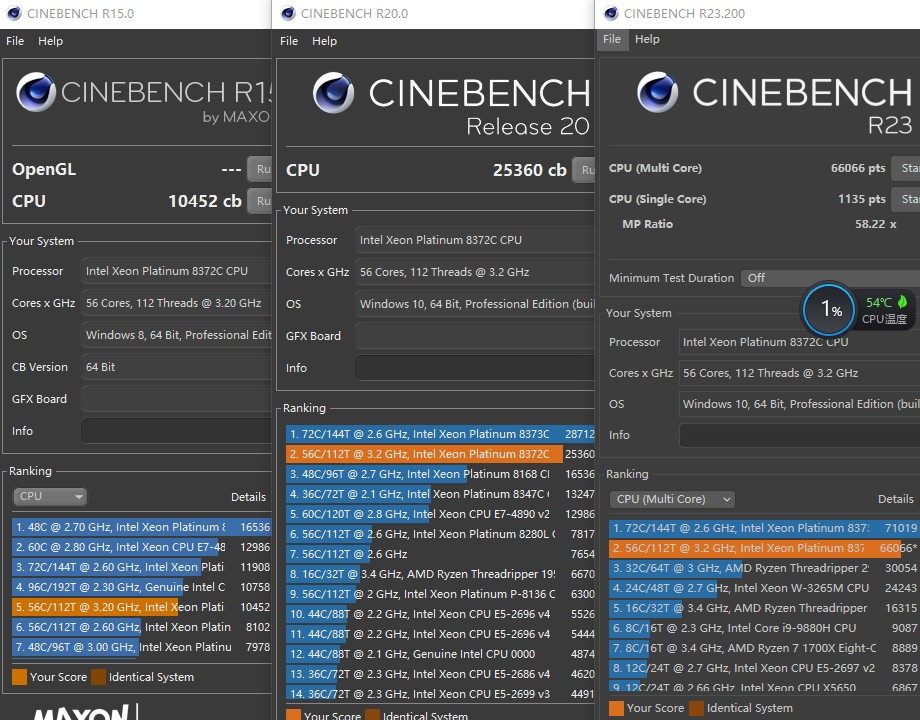Click the Processor field in Cinebench R15
The height and width of the screenshot is (720, 920).
(x=176, y=271)
